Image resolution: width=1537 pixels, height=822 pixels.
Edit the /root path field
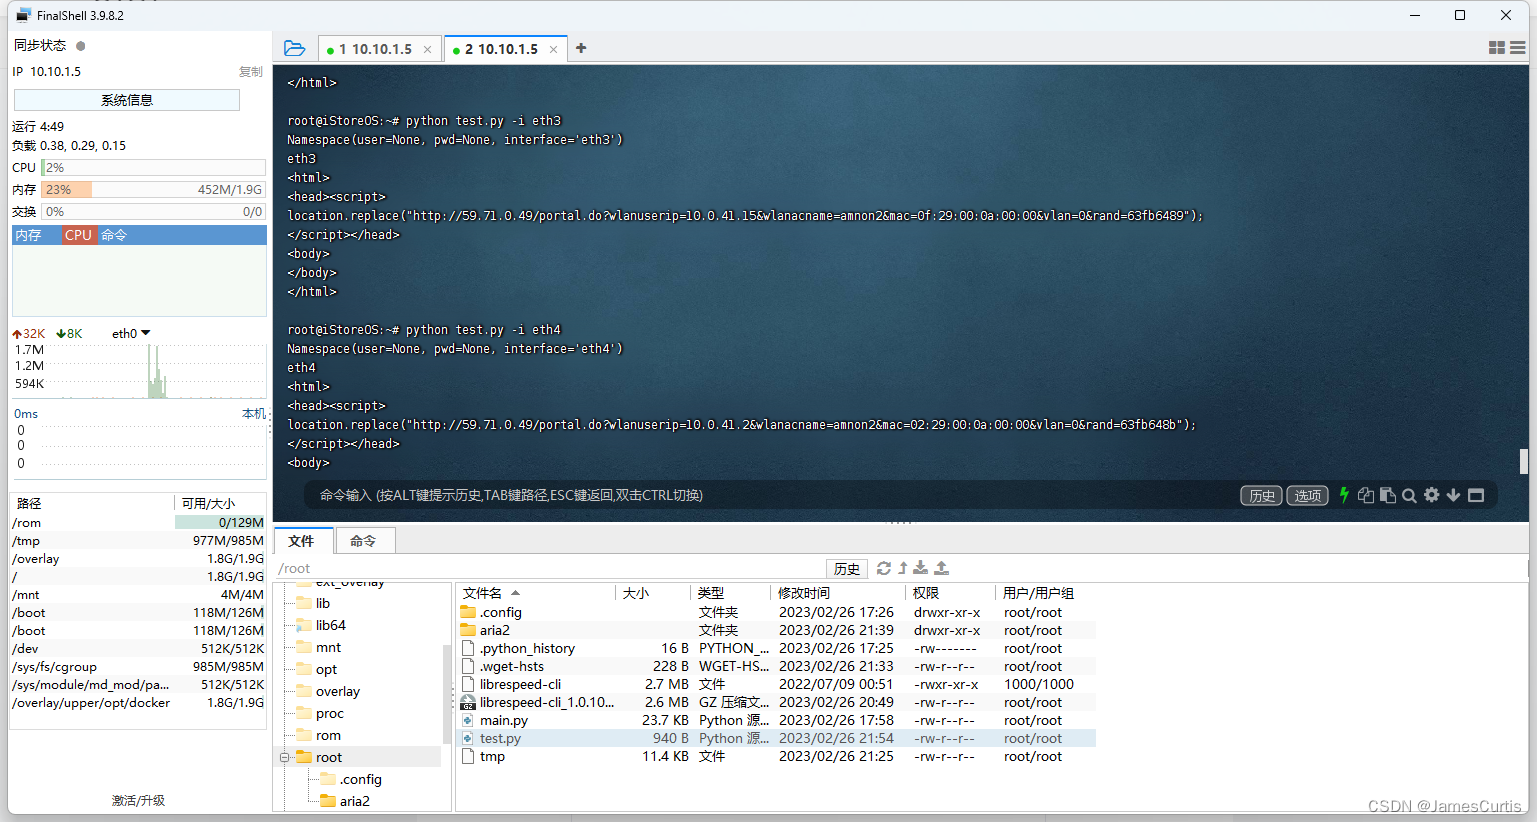pyautogui.click(x=548, y=568)
